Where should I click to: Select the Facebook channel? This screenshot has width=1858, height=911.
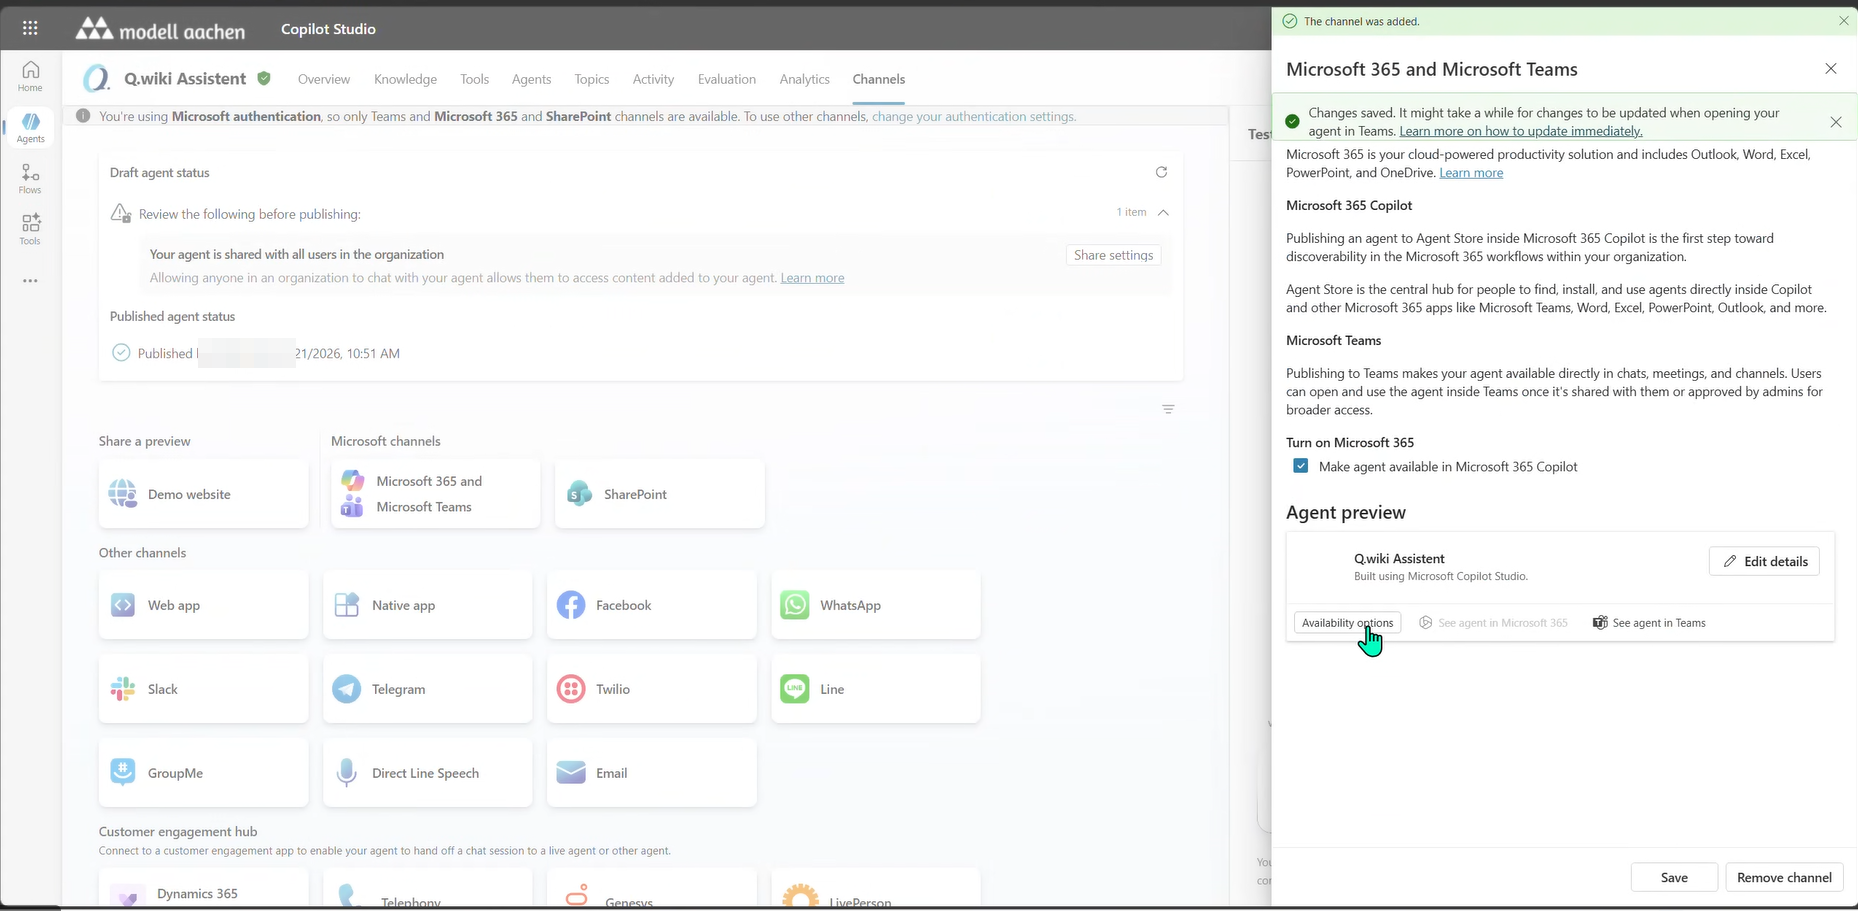[652, 605]
